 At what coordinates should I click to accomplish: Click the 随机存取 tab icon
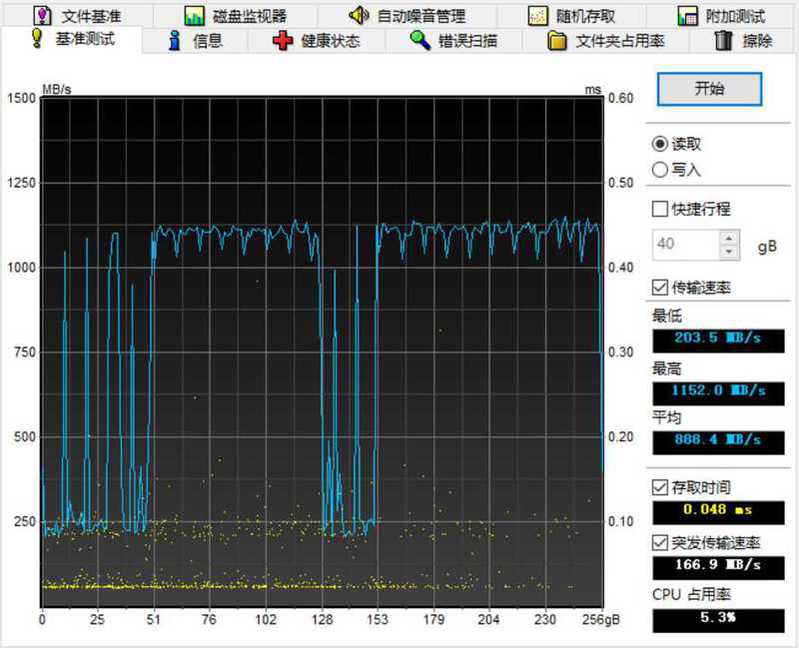(x=537, y=16)
